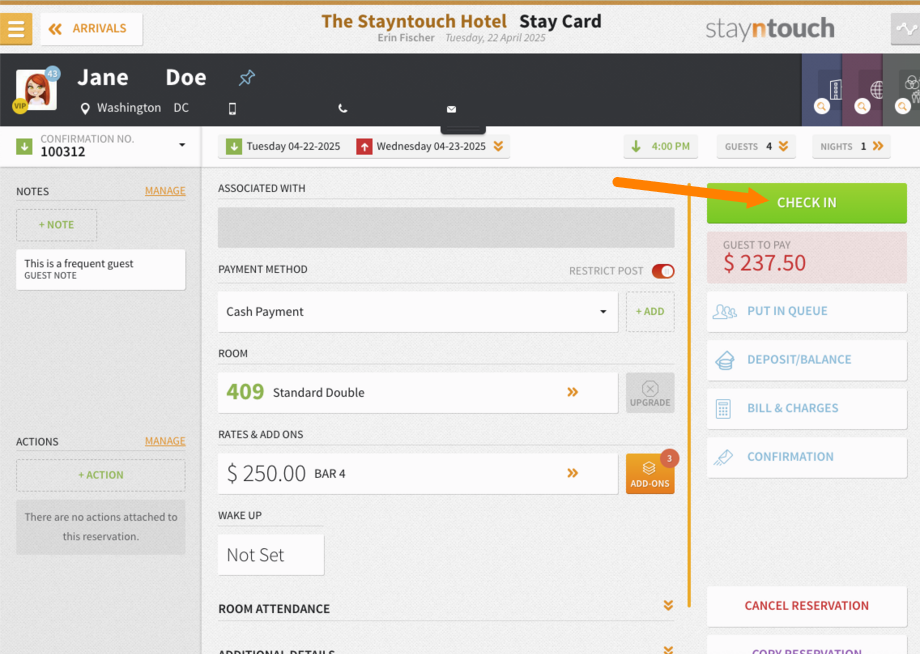The width and height of the screenshot is (920, 654).
Task: Open the purple globe travel agent tab
Action: [x=862, y=90]
